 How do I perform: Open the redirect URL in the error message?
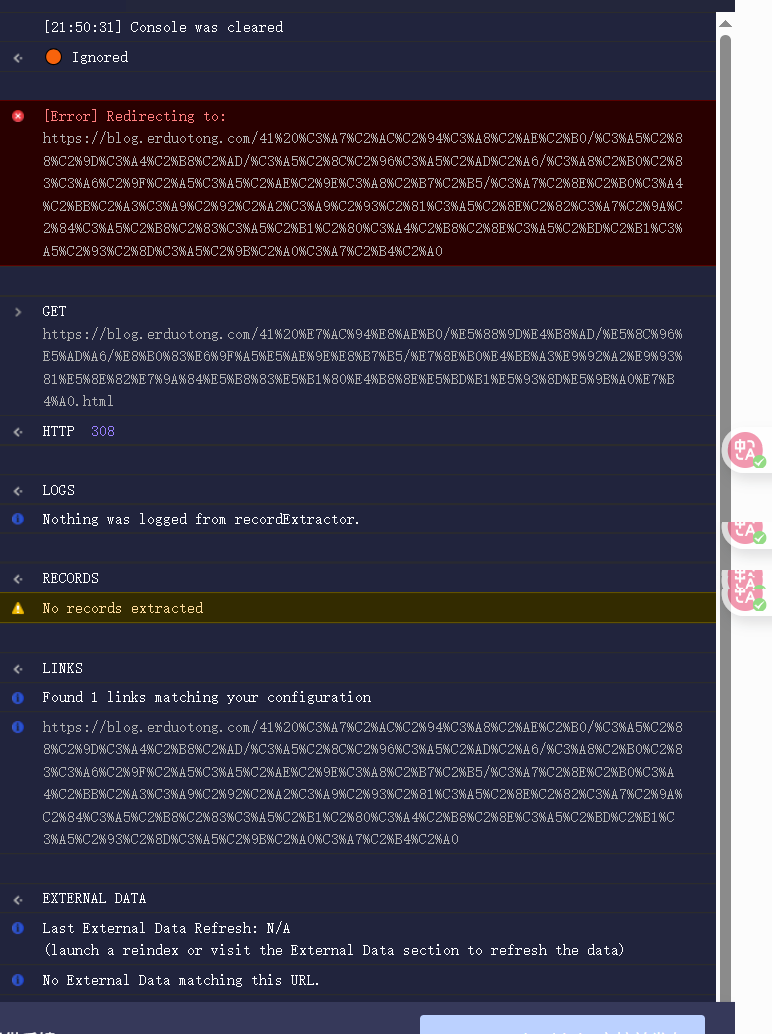363,195
